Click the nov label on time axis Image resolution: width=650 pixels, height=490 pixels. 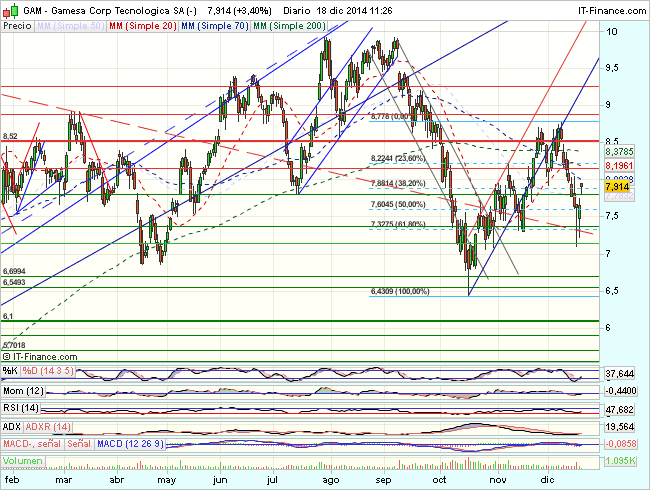(x=497, y=480)
